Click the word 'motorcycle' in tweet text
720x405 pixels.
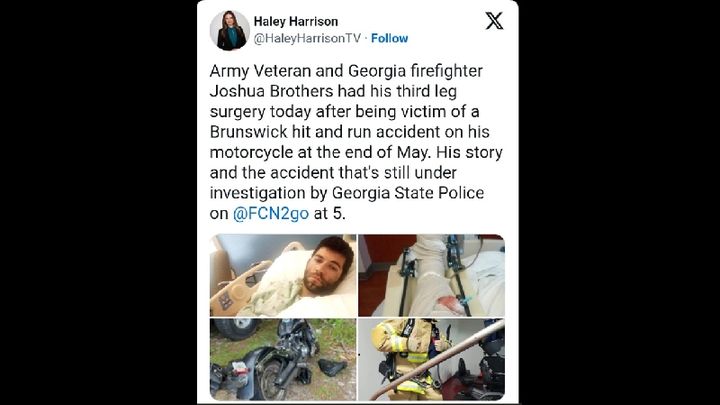(x=251, y=152)
